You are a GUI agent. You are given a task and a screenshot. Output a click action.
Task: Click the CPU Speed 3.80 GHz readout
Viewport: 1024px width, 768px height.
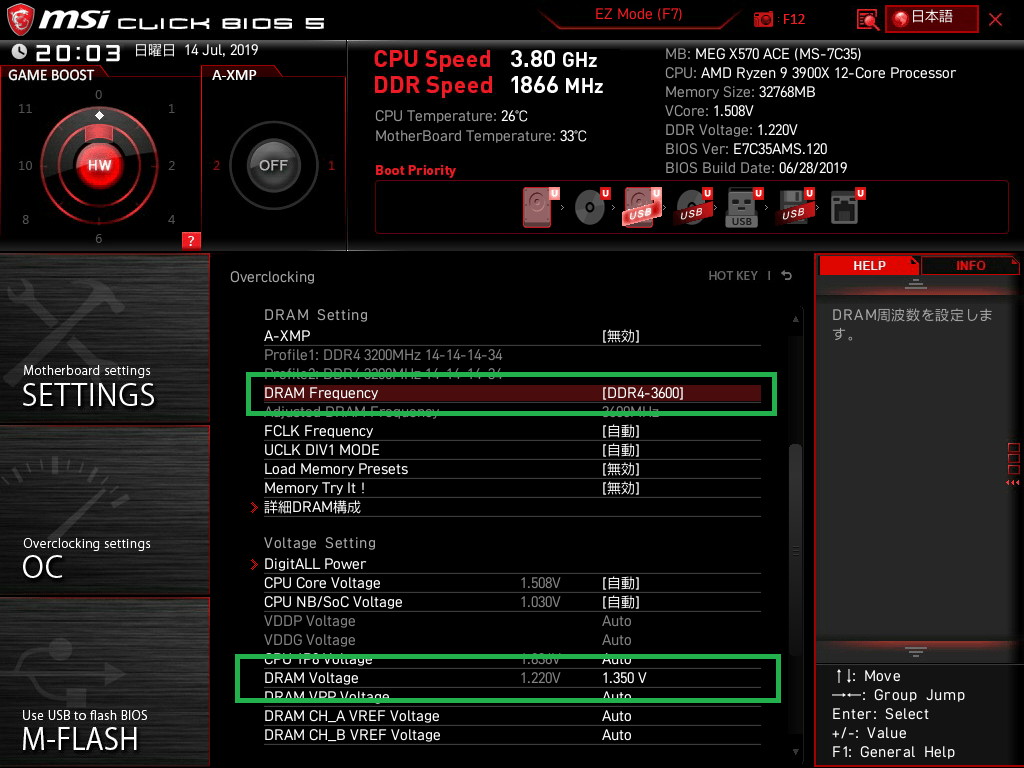coord(485,59)
